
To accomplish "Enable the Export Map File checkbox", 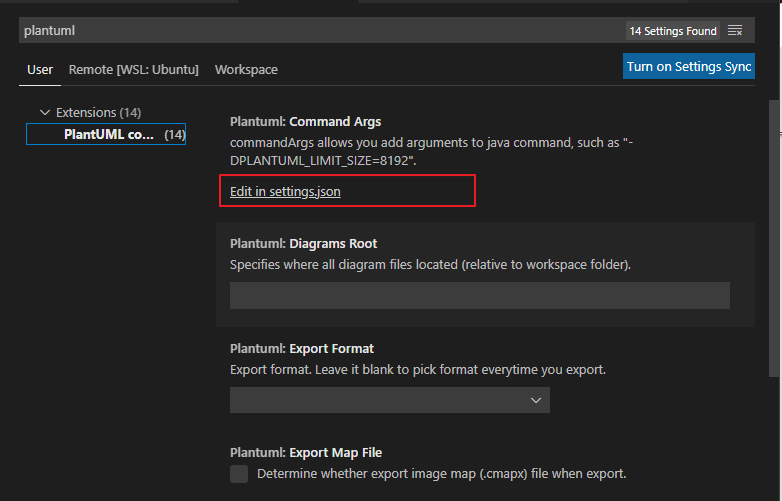I will click(239, 474).
